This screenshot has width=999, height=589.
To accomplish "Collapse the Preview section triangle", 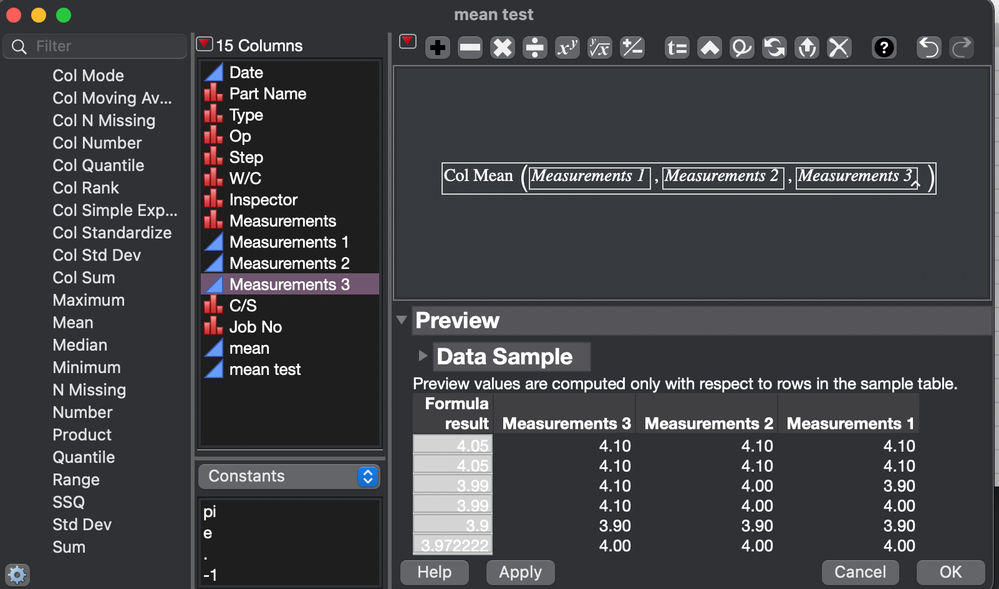I will pyautogui.click(x=401, y=320).
